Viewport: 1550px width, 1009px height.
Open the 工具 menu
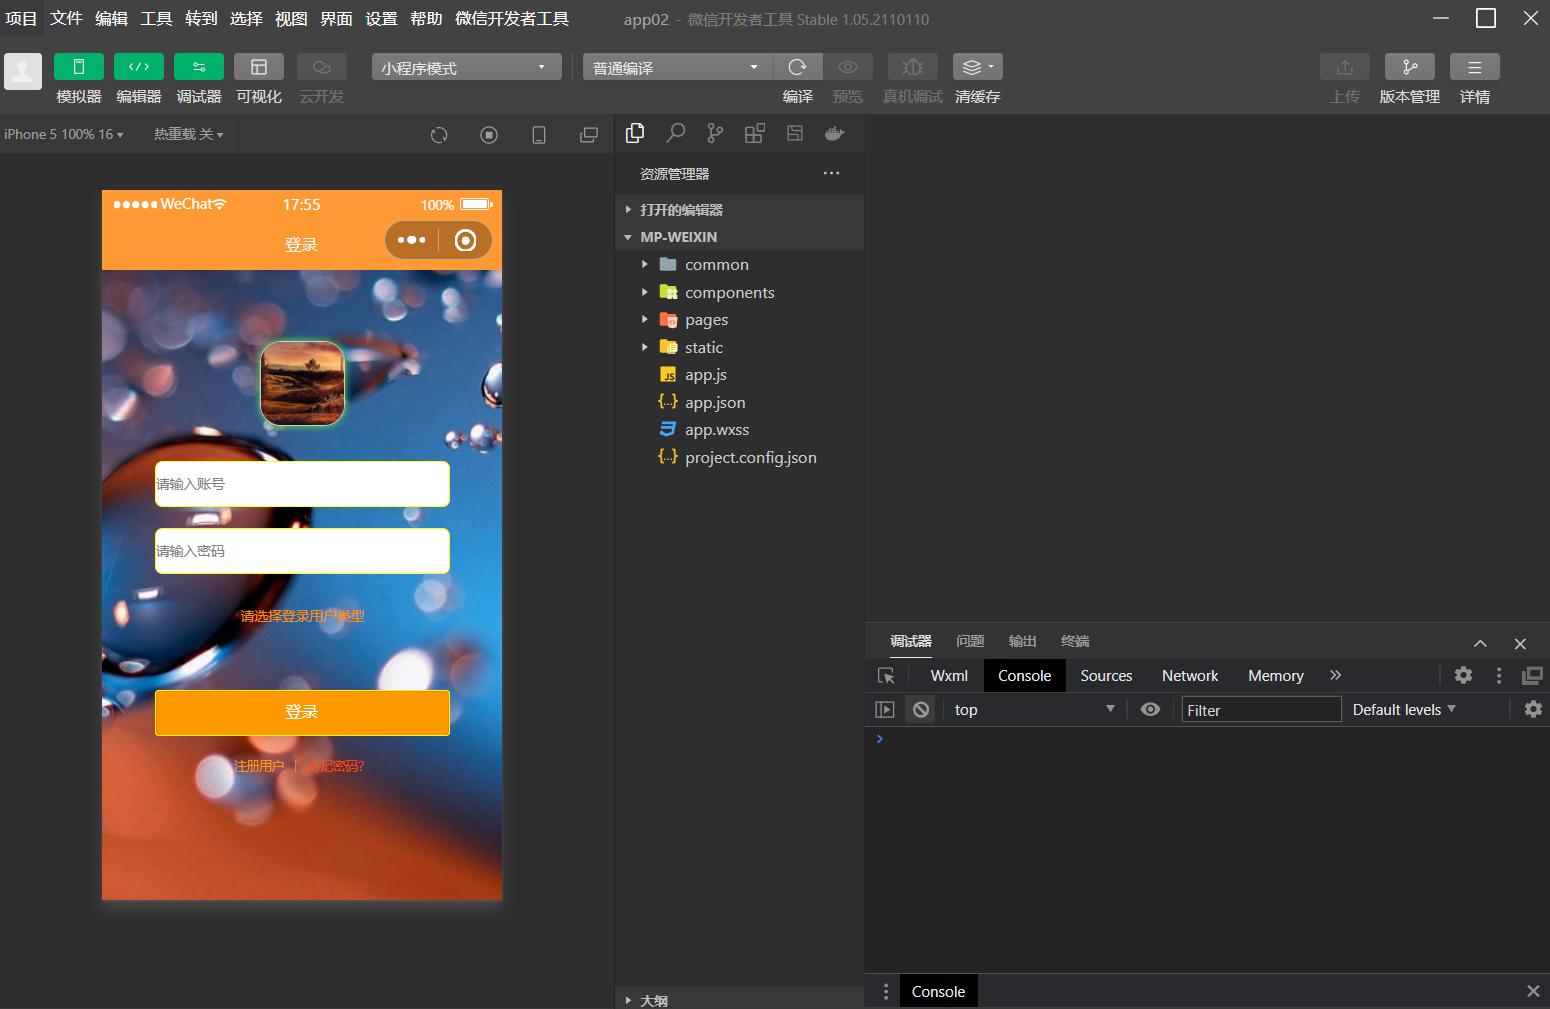(x=156, y=18)
